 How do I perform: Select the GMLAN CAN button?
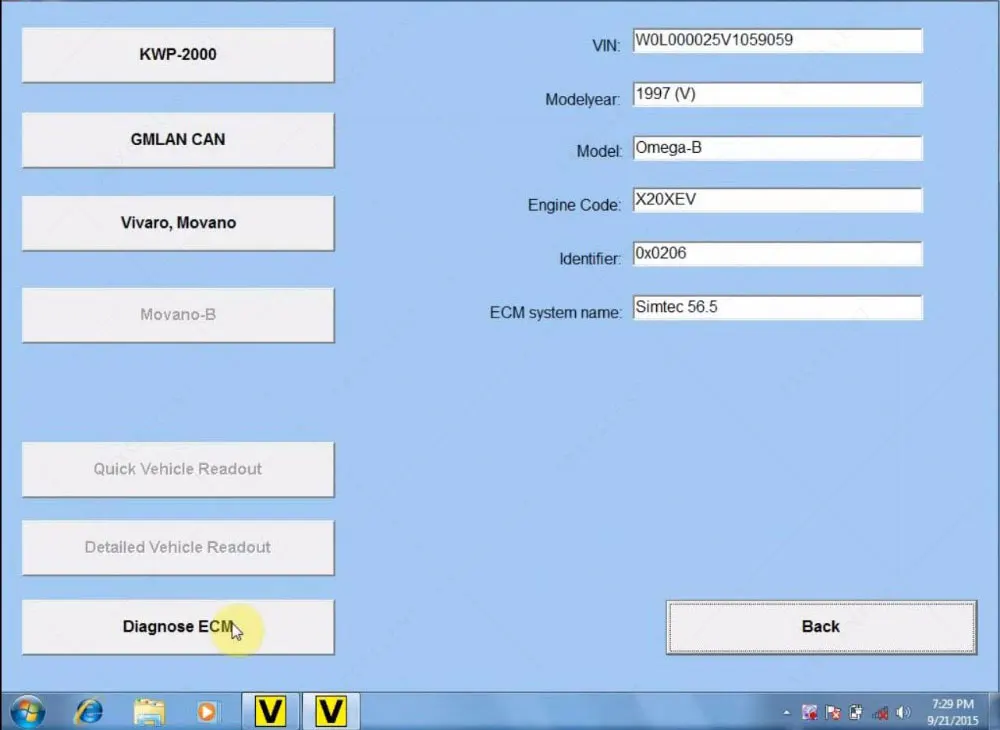click(x=178, y=140)
